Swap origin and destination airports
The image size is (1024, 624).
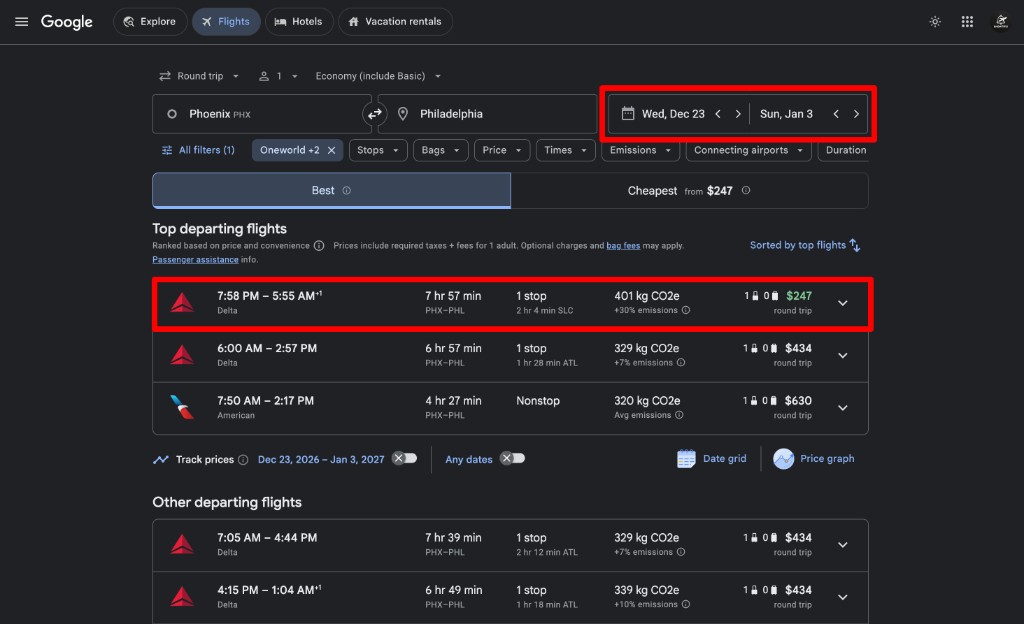374,114
